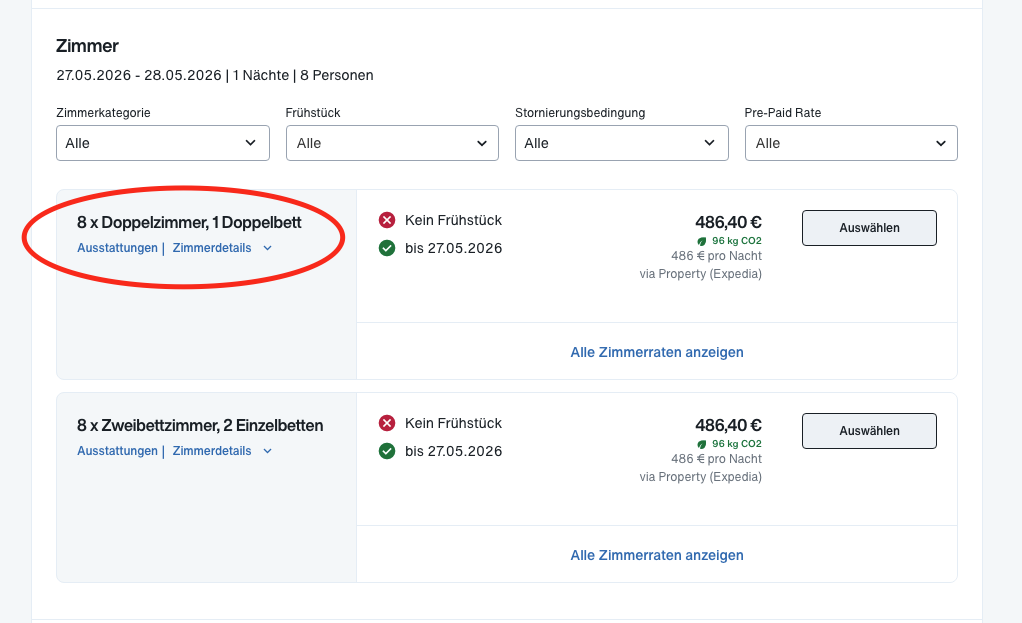Select the Doppelzimmer rate with Auswählen
Viewport: 1022px width, 623px height.
tap(869, 228)
